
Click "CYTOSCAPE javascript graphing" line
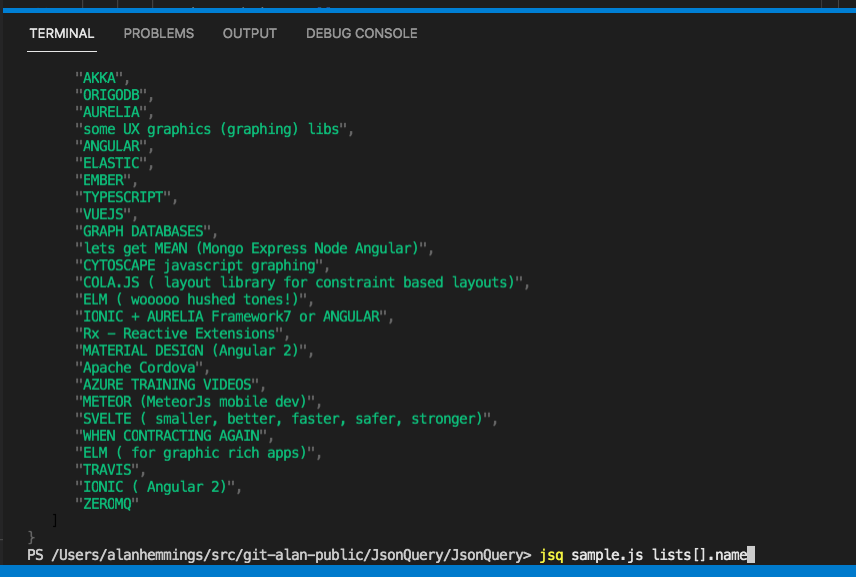(202, 265)
